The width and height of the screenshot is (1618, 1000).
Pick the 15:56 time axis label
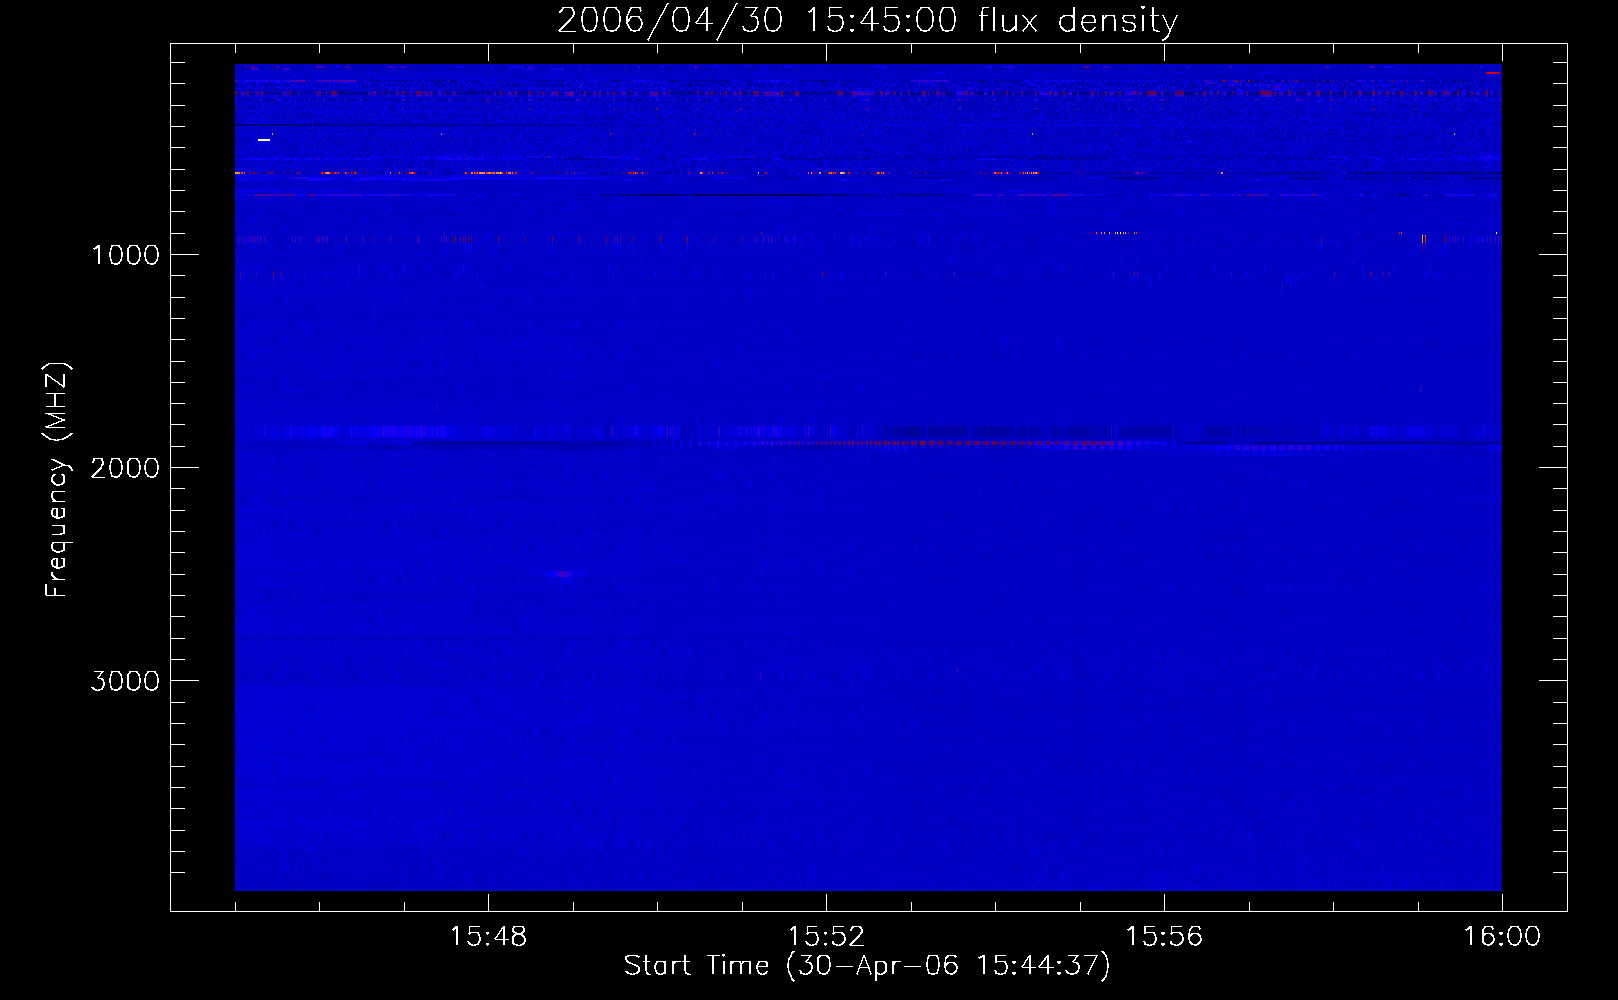tap(1164, 937)
